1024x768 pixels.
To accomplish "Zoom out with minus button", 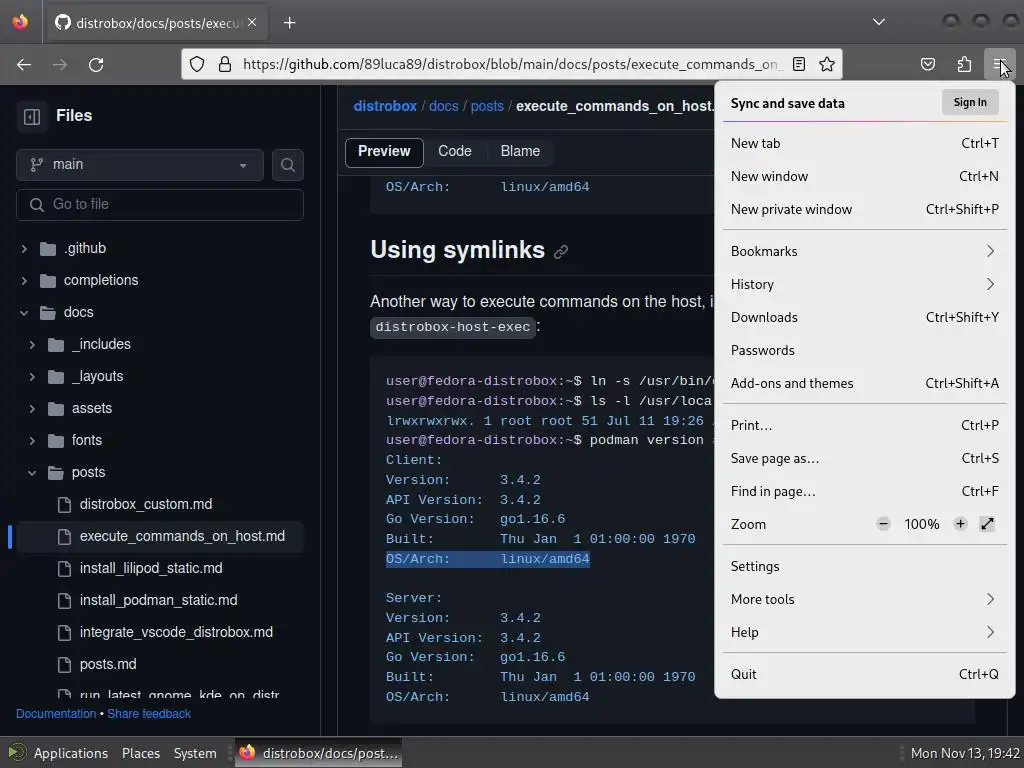I will click(x=883, y=524).
